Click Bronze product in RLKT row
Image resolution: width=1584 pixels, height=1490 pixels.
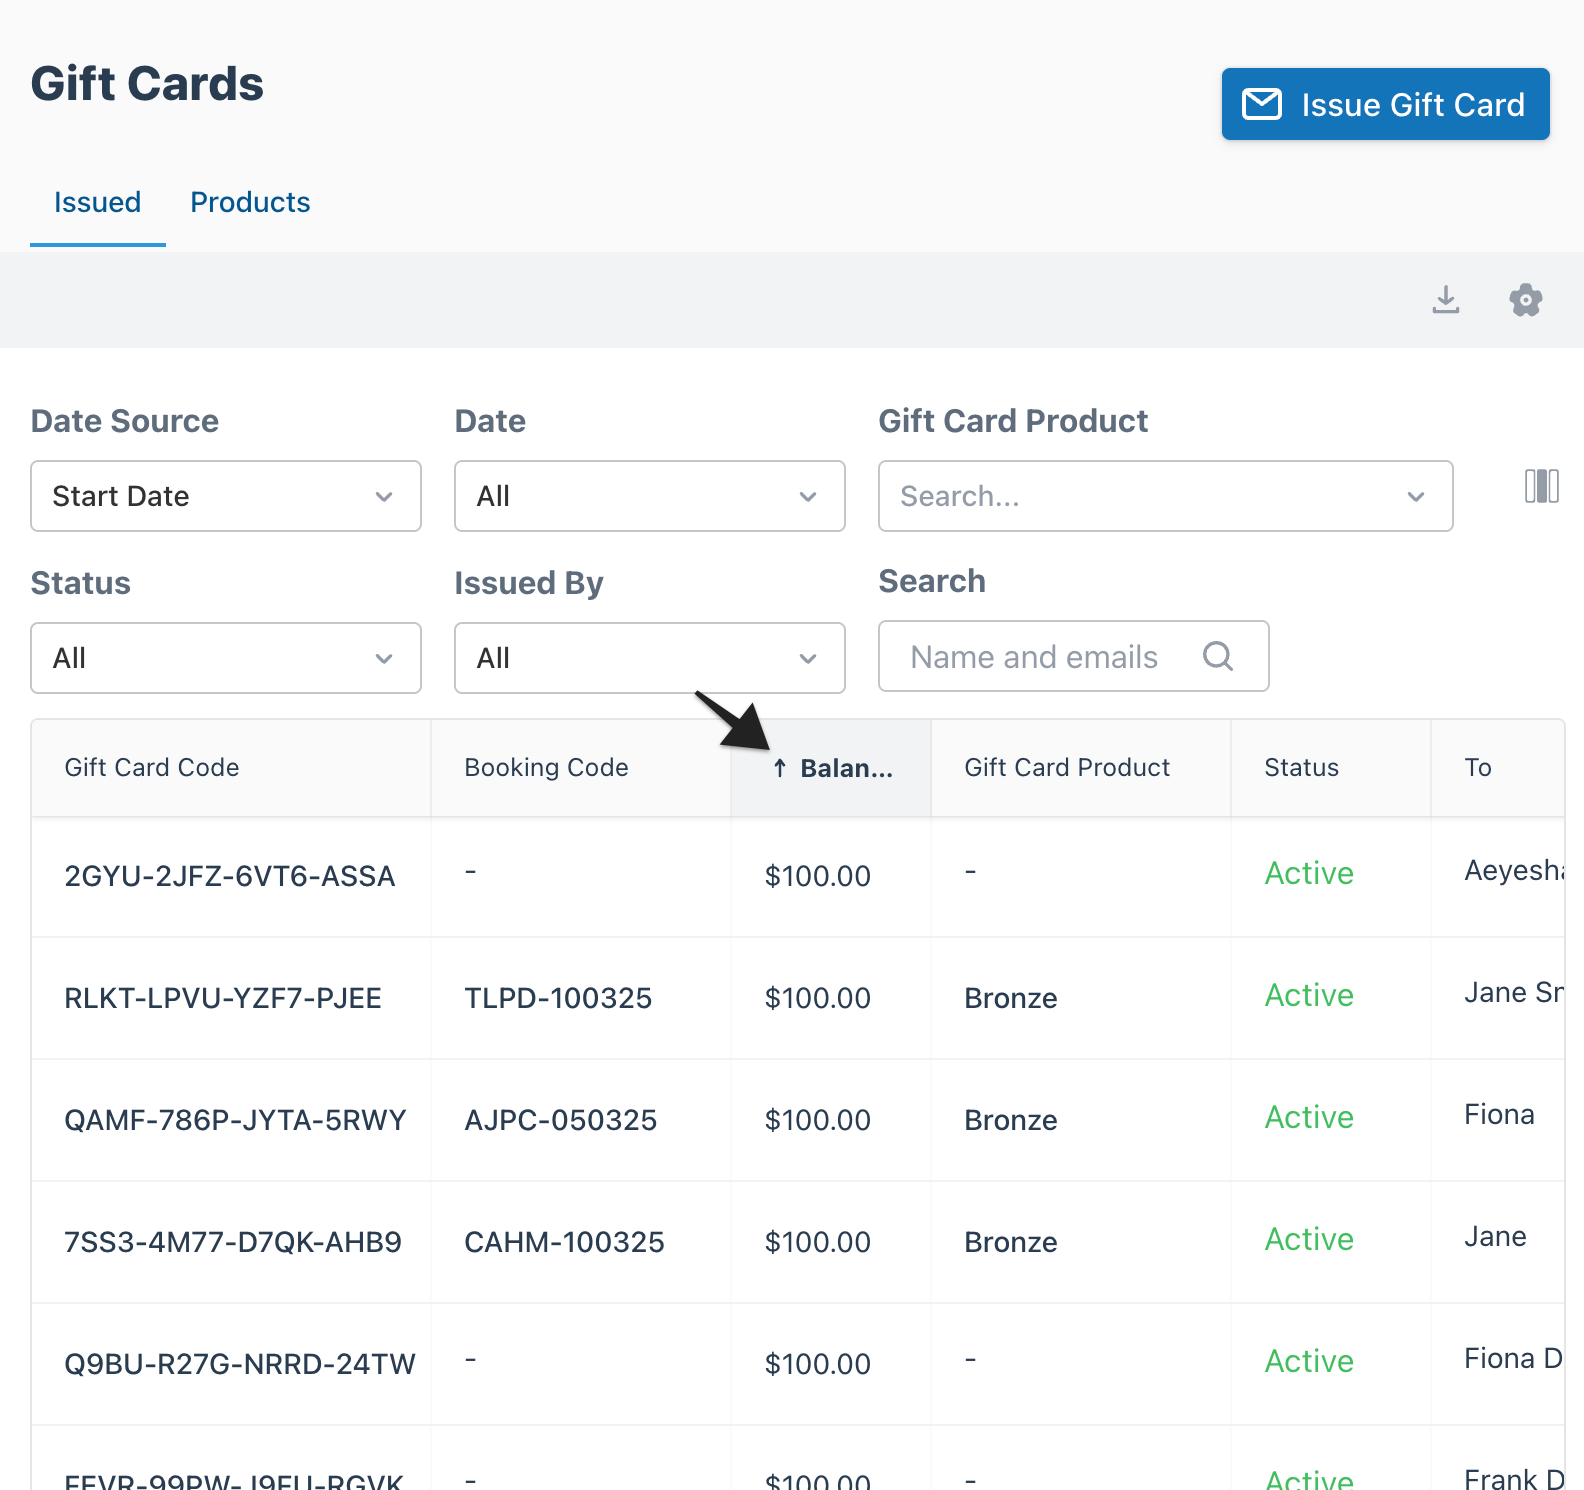click(1011, 998)
